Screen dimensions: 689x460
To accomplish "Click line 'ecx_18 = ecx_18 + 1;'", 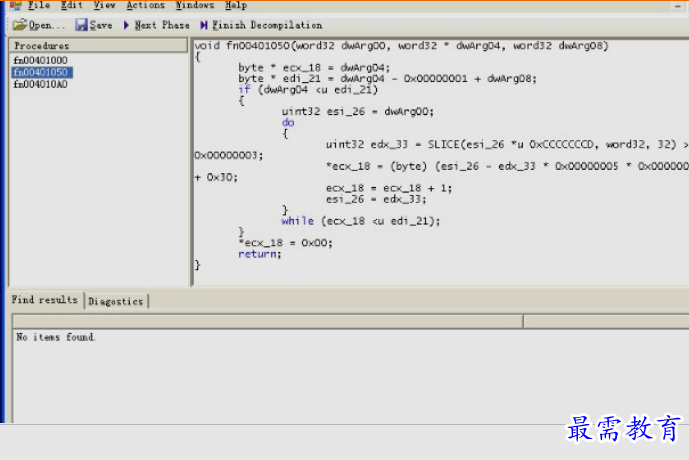I will pyautogui.click(x=389, y=188).
